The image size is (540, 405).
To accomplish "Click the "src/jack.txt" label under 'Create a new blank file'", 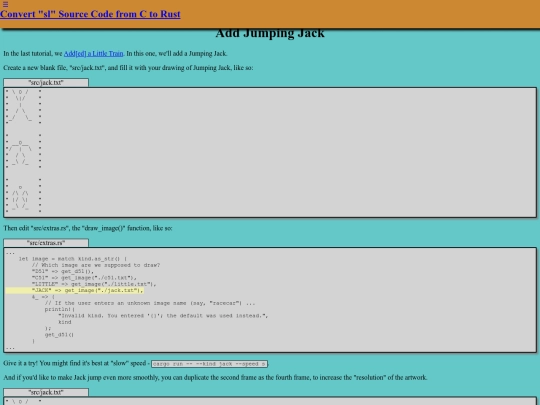I will pos(46,83).
